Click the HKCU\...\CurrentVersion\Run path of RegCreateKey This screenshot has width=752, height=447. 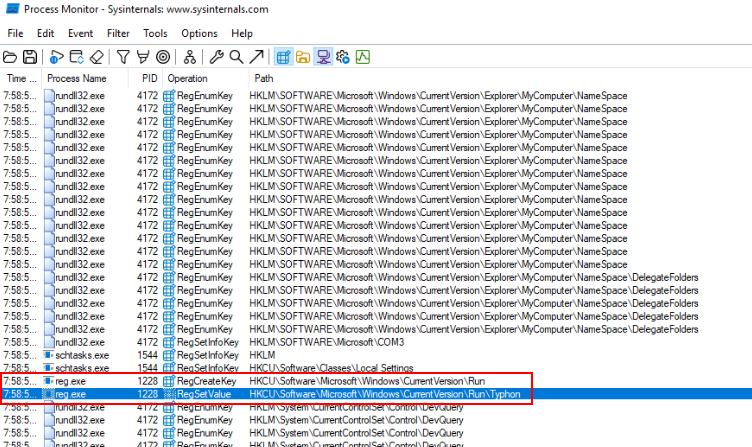[x=367, y=381]
